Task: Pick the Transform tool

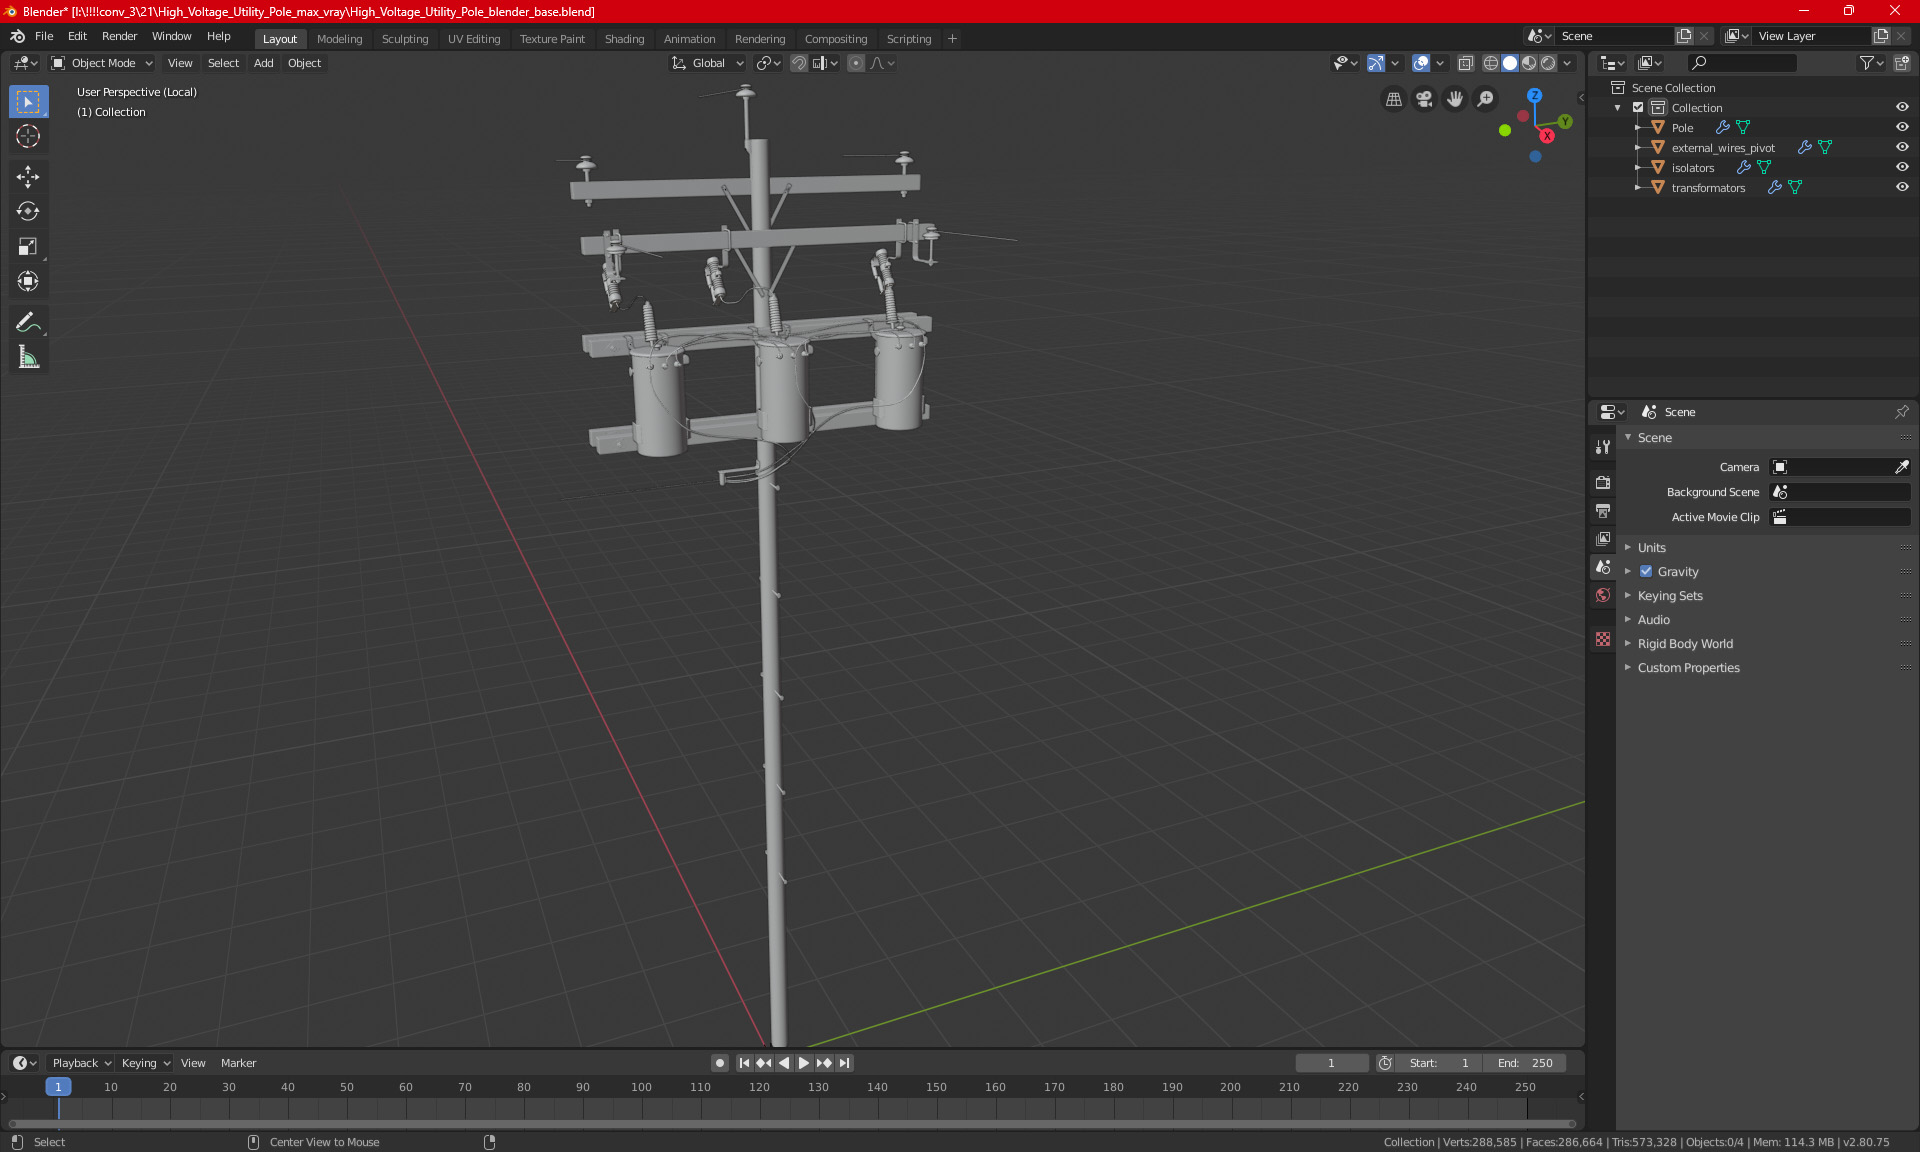Action: pyautogui.click(x=28, y=282)
